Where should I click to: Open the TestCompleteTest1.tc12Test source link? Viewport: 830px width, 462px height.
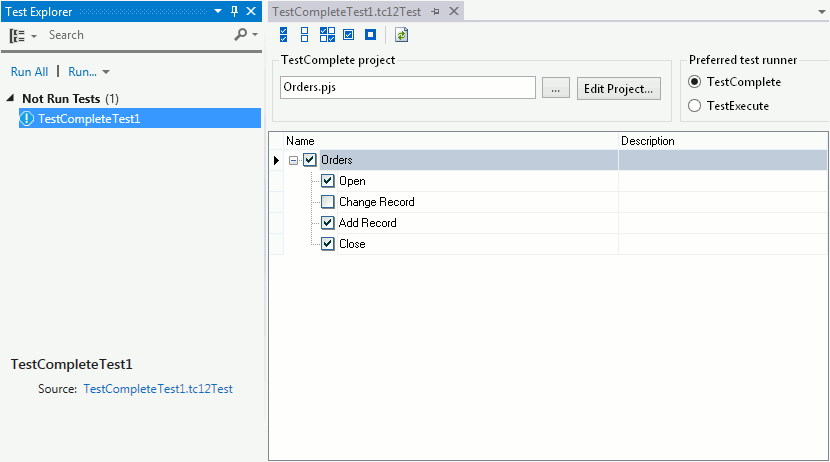coord(158,389)
